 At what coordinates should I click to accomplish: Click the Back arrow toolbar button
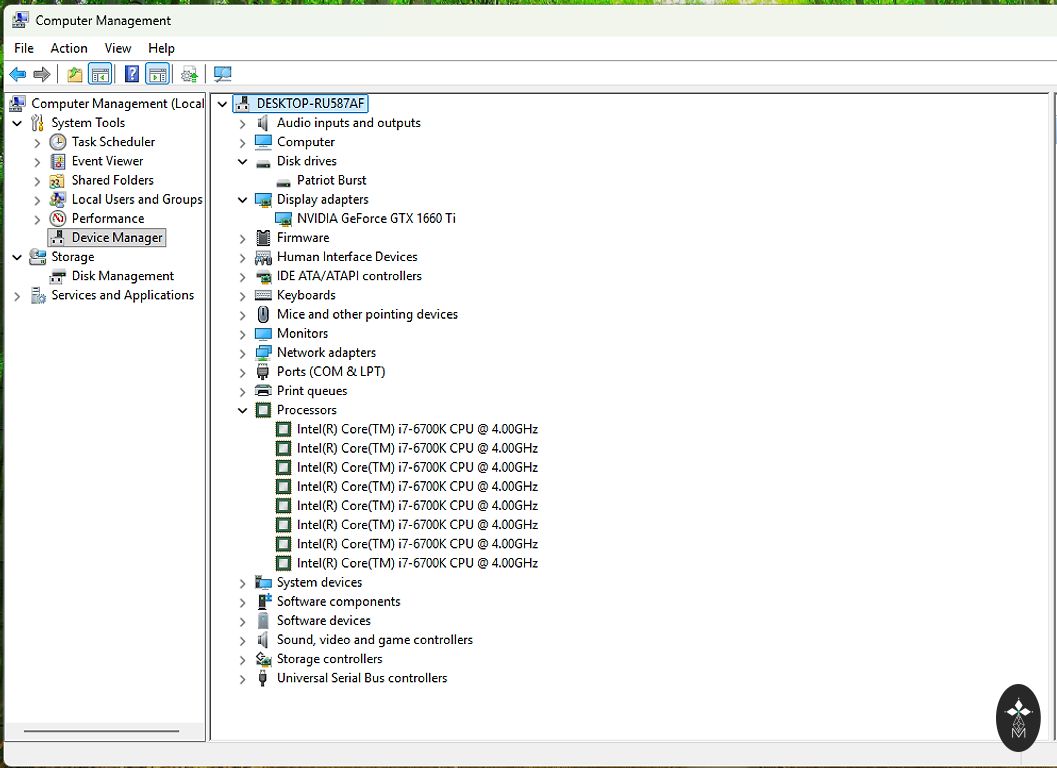[17, 74]
